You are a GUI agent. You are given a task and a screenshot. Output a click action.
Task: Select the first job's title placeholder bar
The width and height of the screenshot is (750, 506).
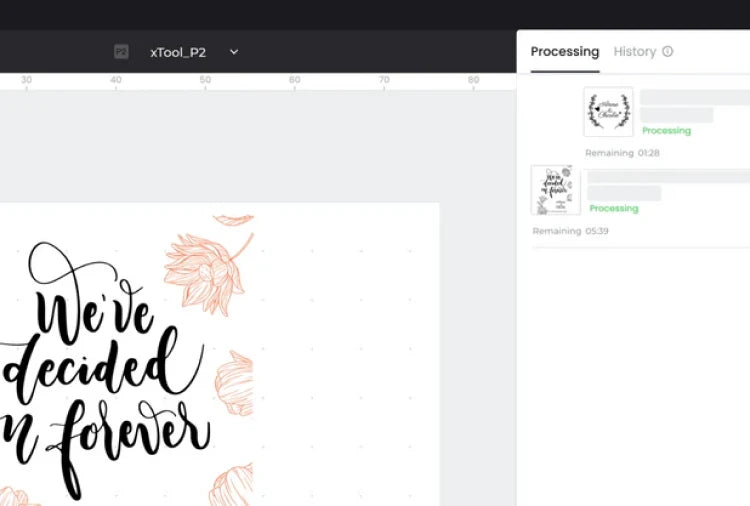pos(694,98)
